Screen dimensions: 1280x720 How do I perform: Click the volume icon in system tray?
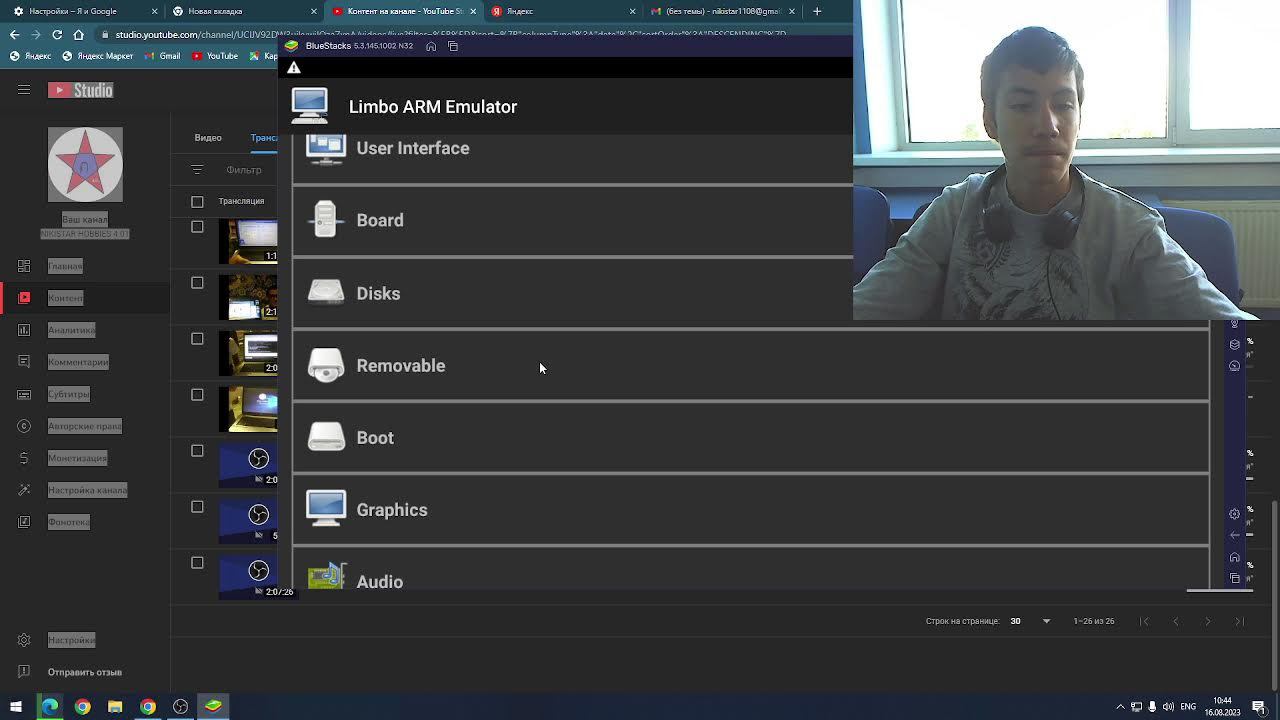pyautogui.click(x=1168, y=707)
